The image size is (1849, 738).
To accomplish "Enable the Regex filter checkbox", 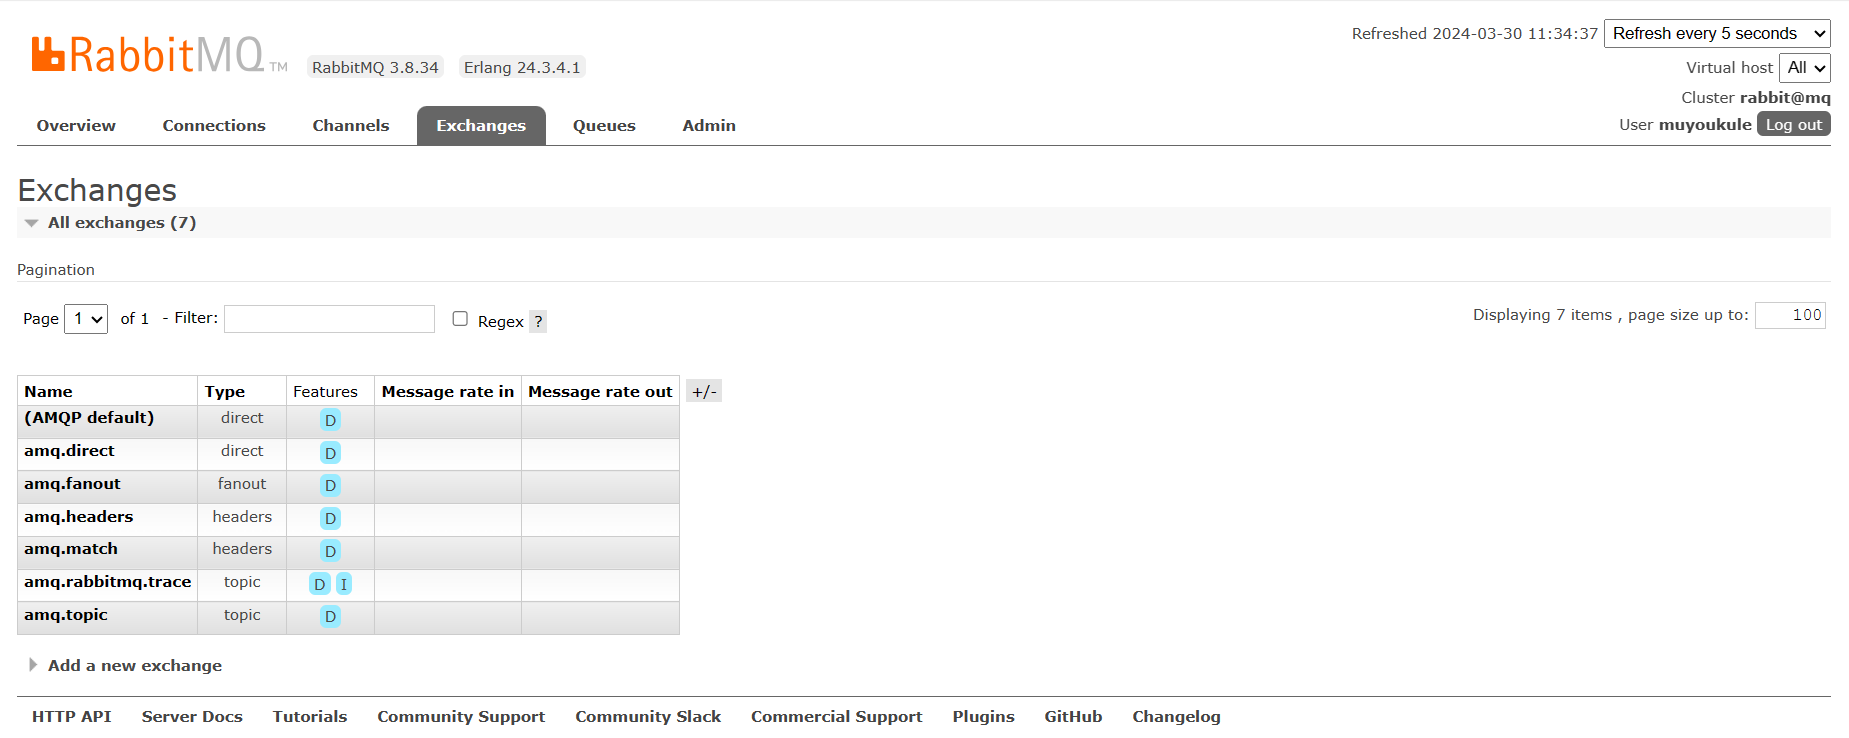I will point(460,319).
